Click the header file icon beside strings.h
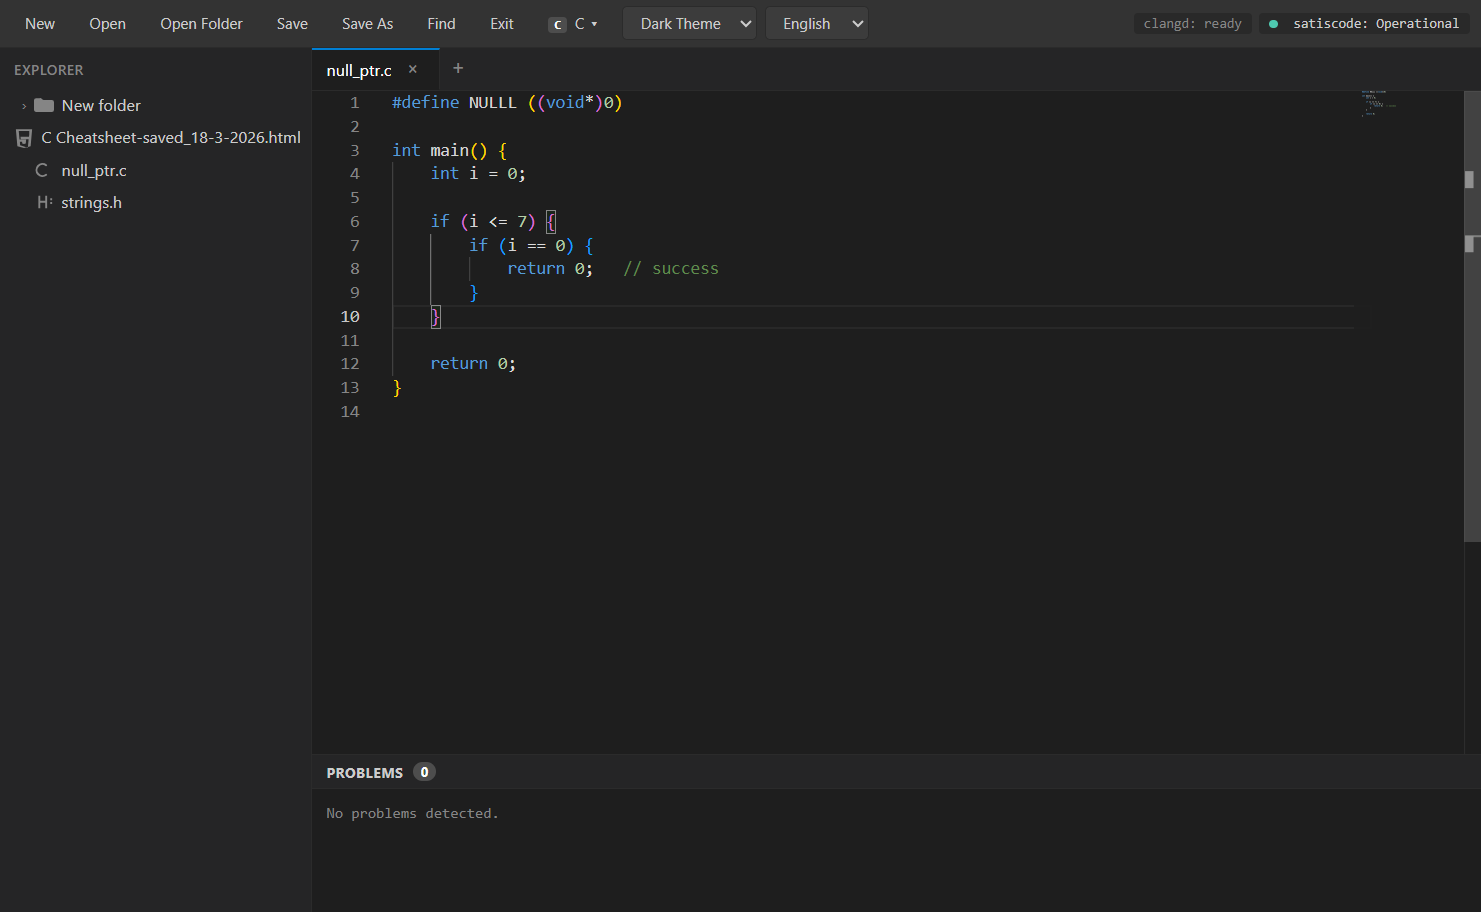Screen dimensions: 1481x912 44,202
